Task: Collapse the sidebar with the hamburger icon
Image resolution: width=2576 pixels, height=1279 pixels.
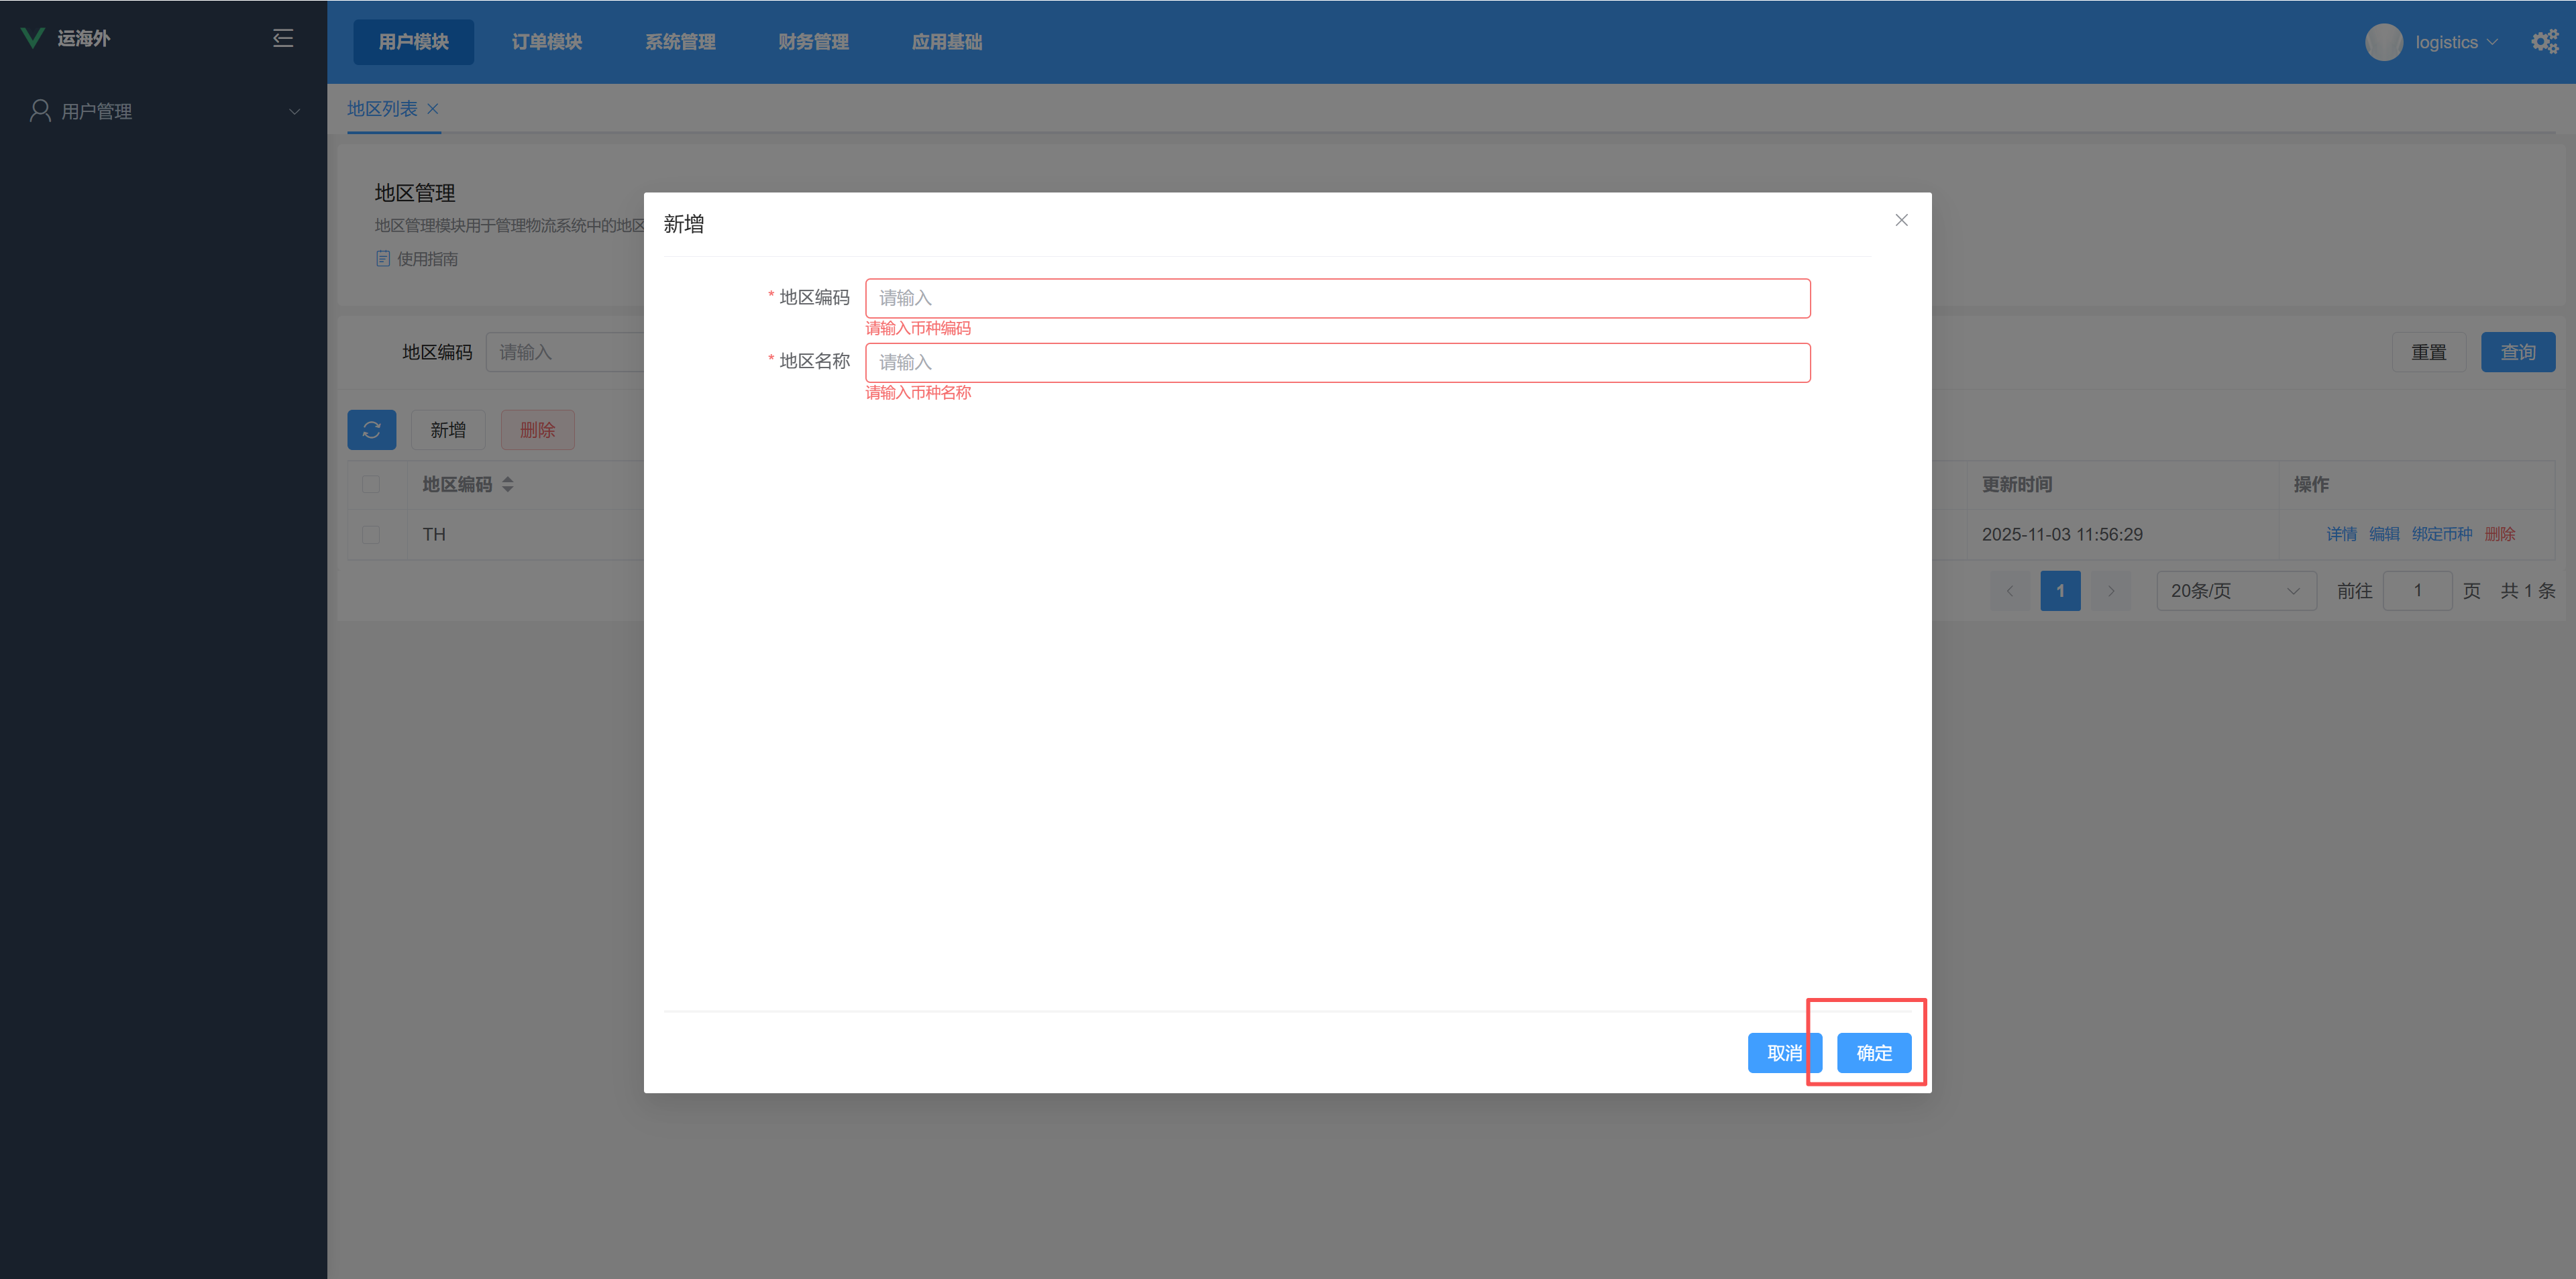Action: point(283,38)
